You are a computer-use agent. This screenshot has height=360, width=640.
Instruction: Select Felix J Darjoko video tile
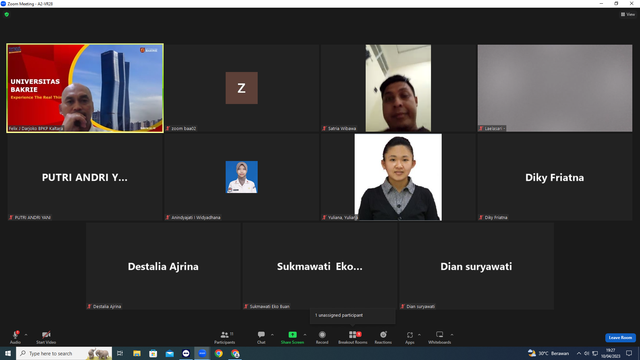[x=85, y=88]
